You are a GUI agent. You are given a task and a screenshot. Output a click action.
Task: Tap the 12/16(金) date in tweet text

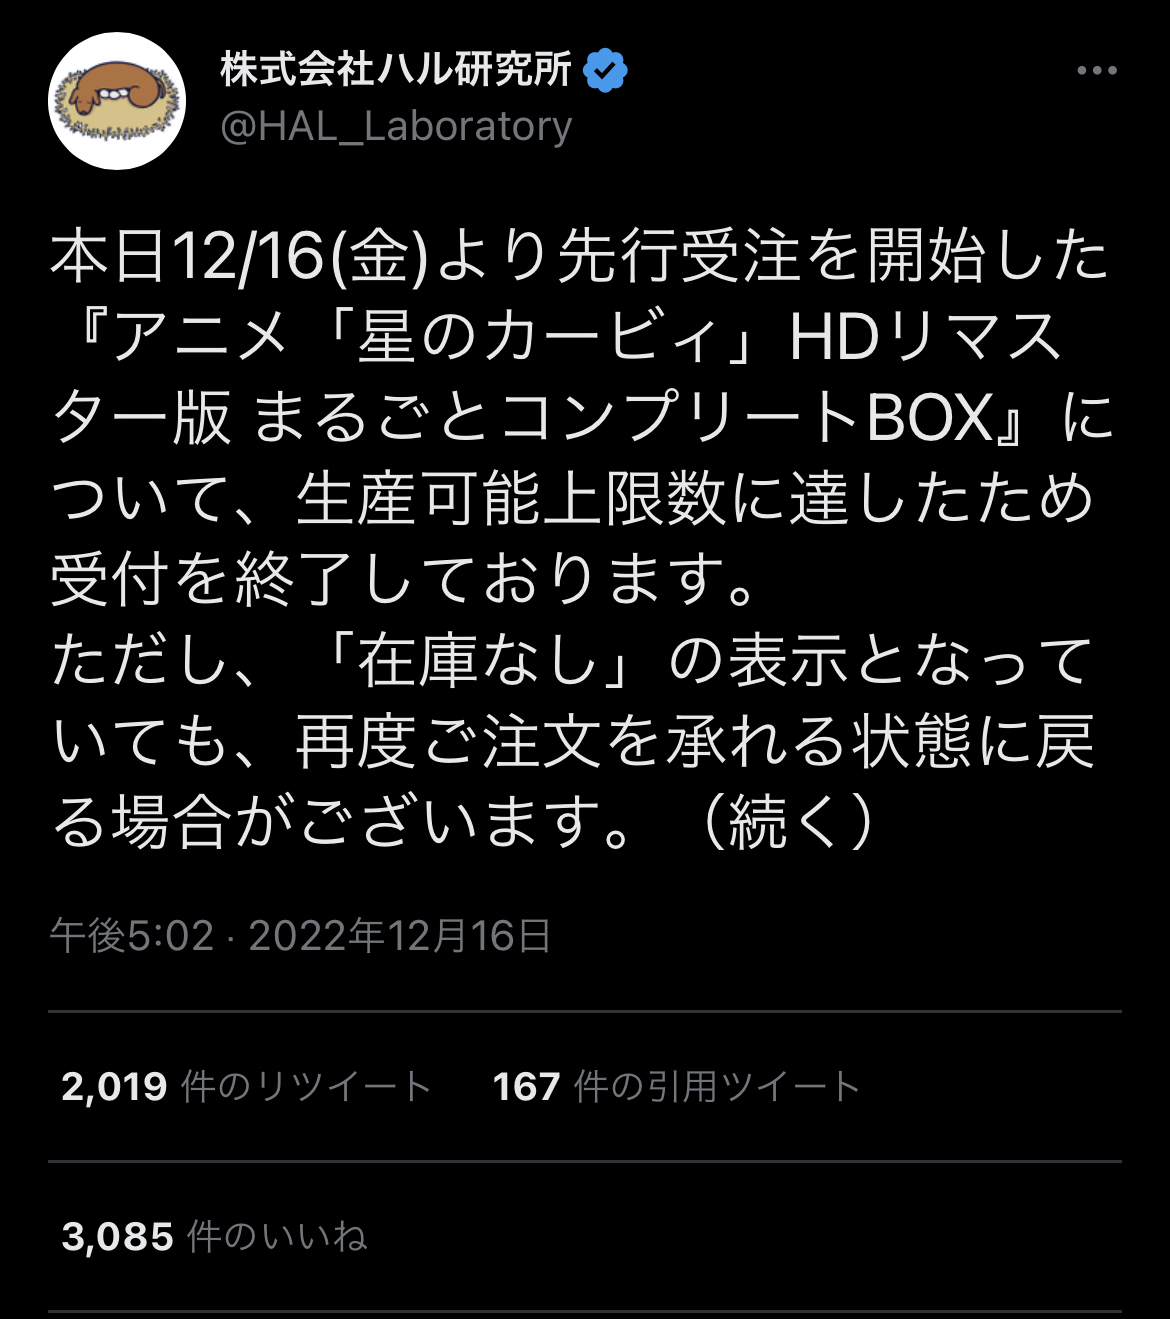(x=301, y=257)
